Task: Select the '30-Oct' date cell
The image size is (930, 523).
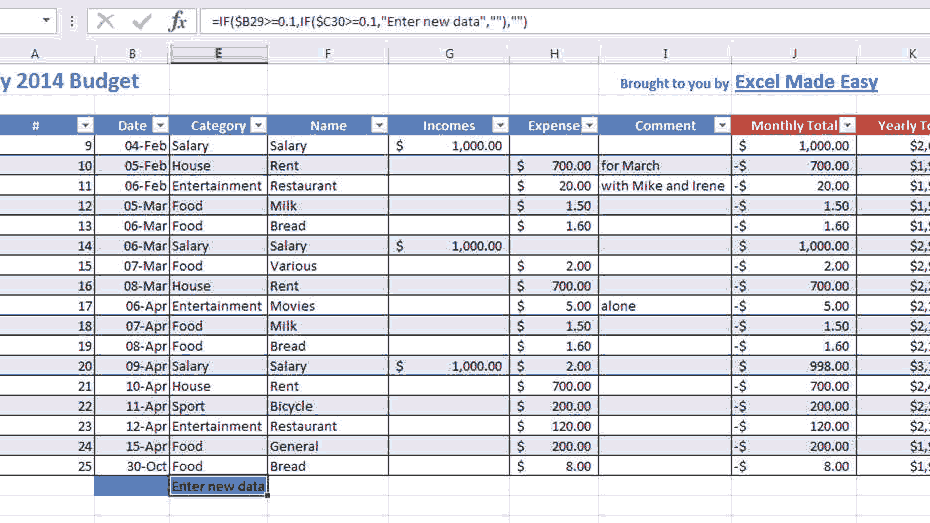Action: (132, 466)
